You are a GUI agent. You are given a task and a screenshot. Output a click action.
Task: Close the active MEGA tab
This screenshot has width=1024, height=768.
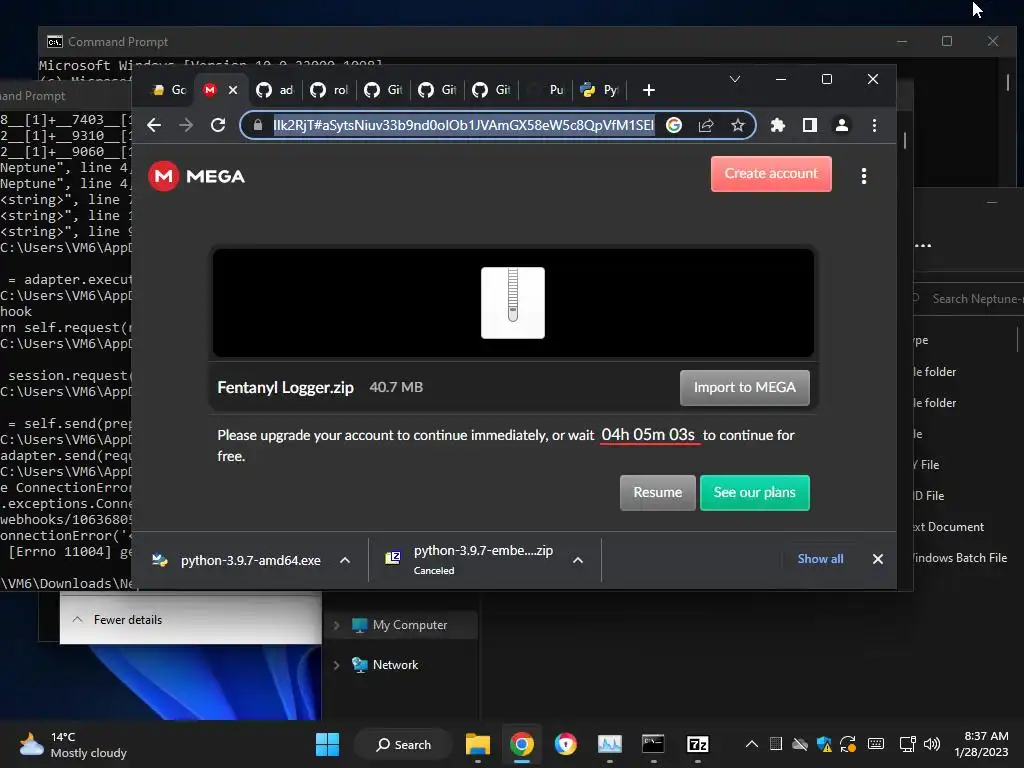(233, 90)
